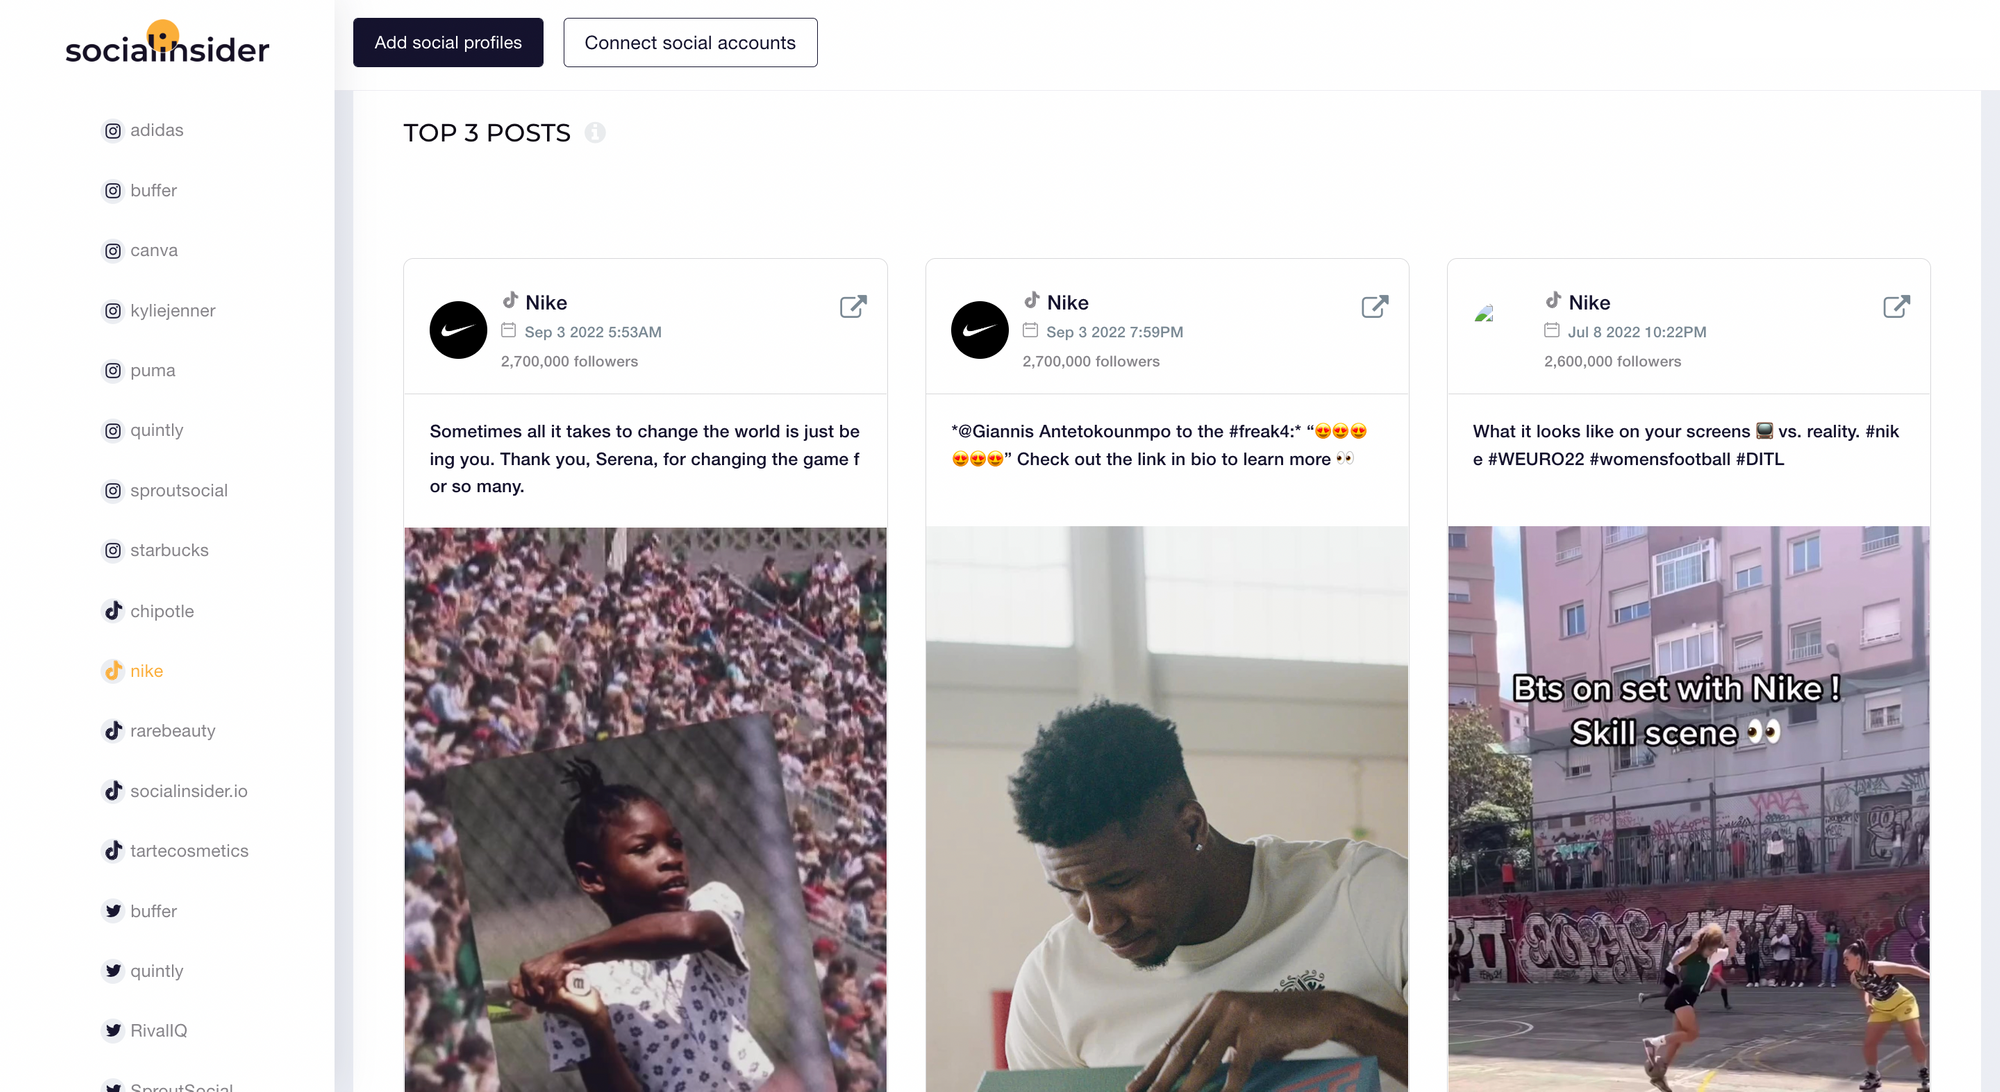Viewport: 2000px width, 1092px height.
Task: Expand the socialinsider.io TikTok profile
Action: [190, 791]
